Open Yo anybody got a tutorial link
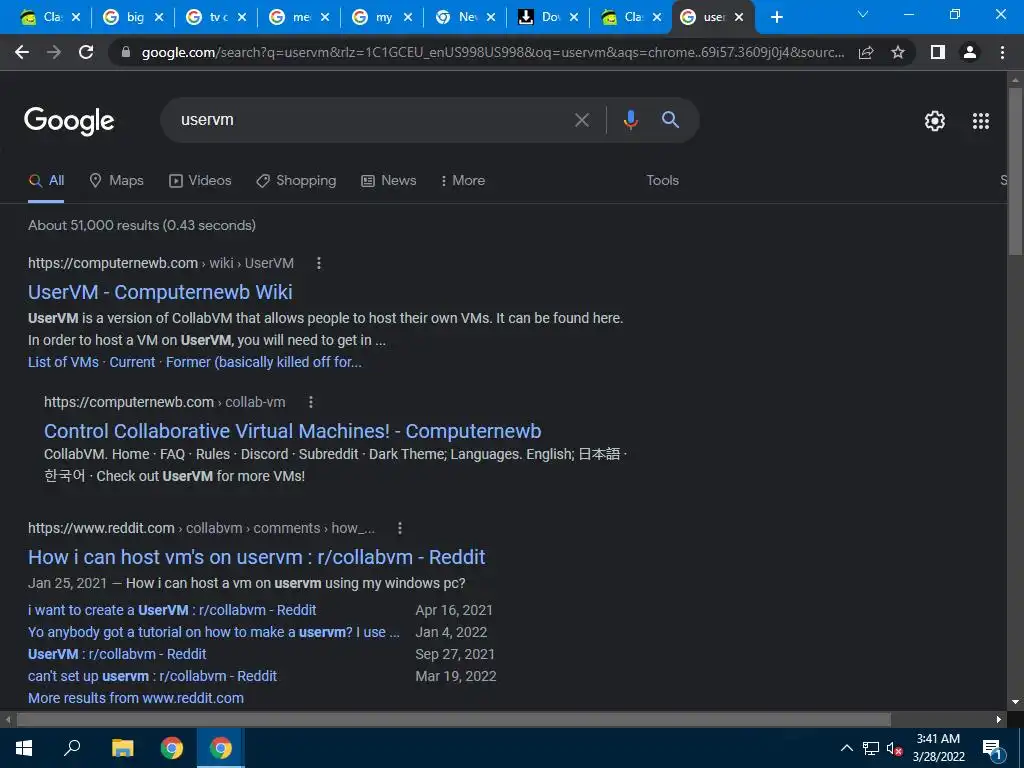The height and width of the screenshot is (768, 1024). [x=214, y=633]
